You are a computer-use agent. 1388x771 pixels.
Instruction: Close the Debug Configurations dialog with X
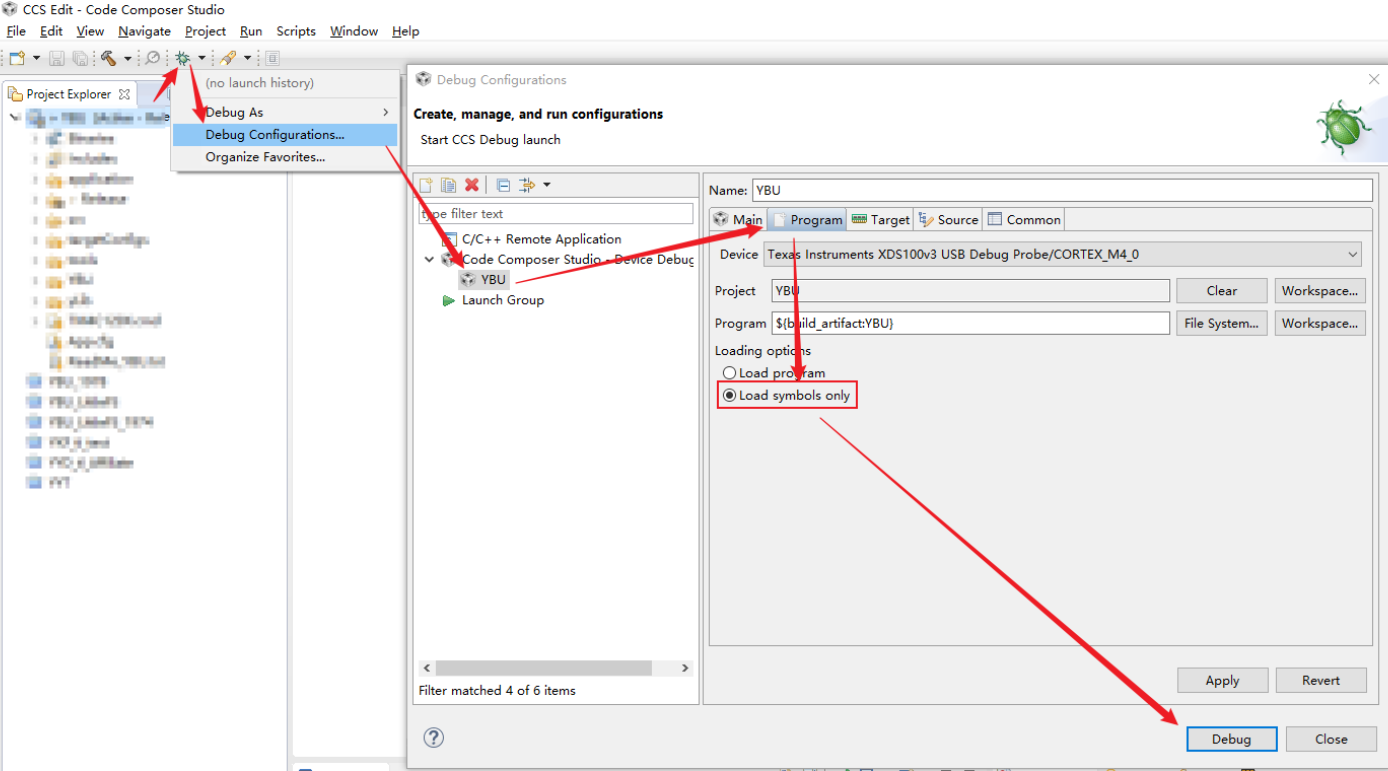pyautogui.click(x=1373, y=79)
